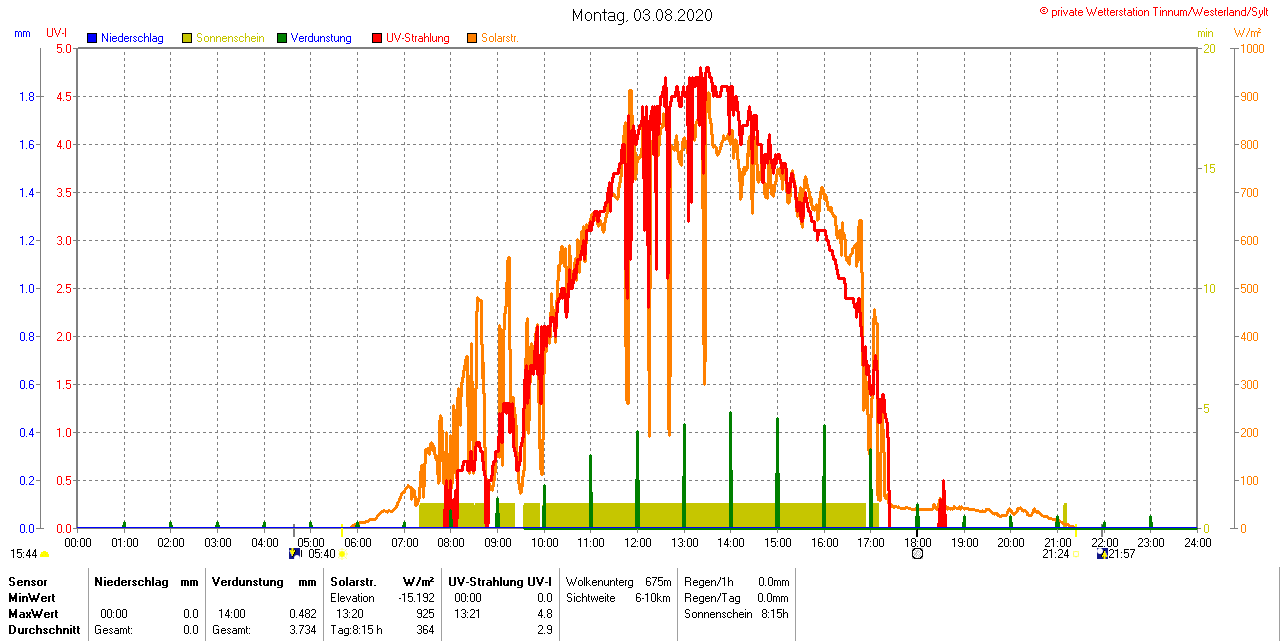Click the blue dawn icon left of 05:40
This screenshot has height=641, width=1280.
pyautogui.click(x=294, y=553)
